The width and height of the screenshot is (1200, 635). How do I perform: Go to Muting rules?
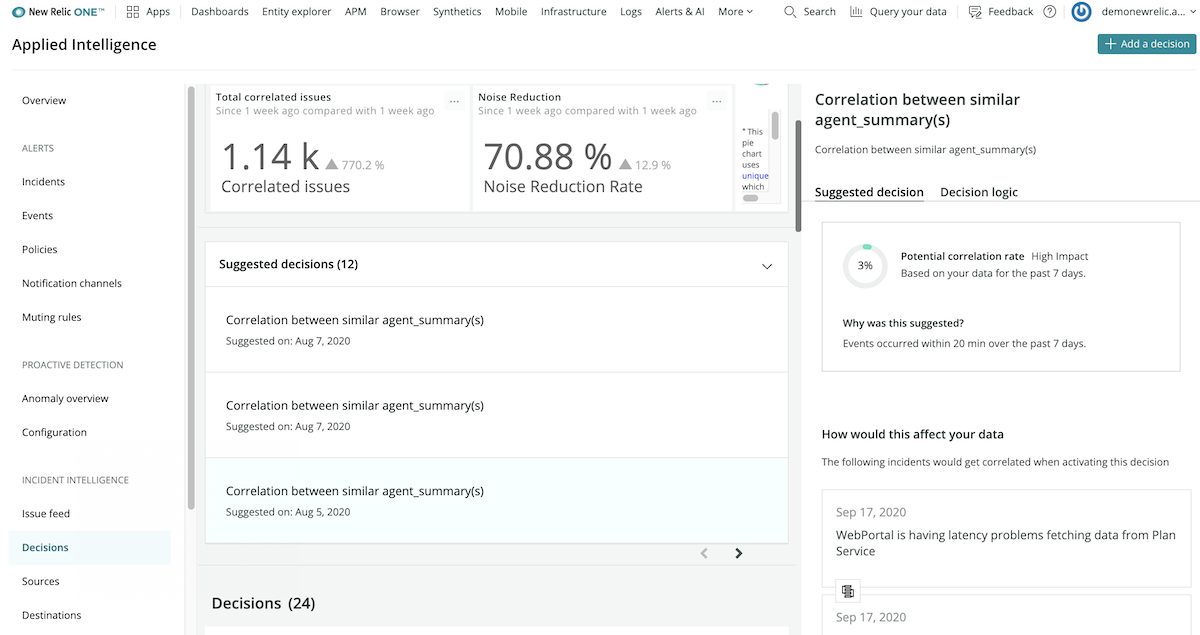coord(52,318)
